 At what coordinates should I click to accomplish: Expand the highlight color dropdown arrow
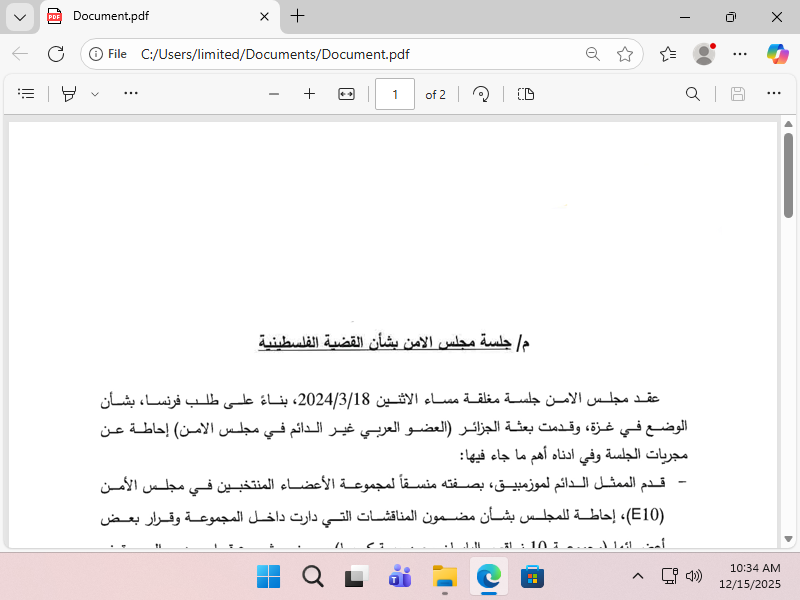95,94
